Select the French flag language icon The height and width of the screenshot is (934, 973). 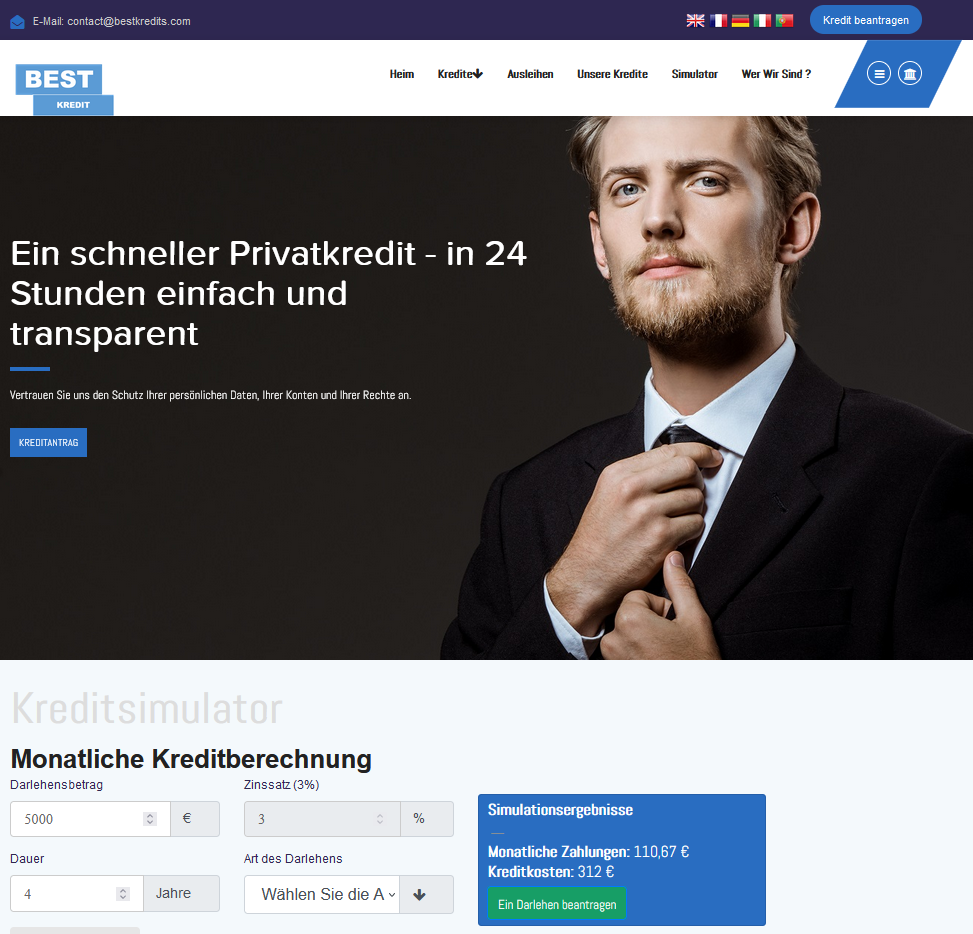[718, 20]
